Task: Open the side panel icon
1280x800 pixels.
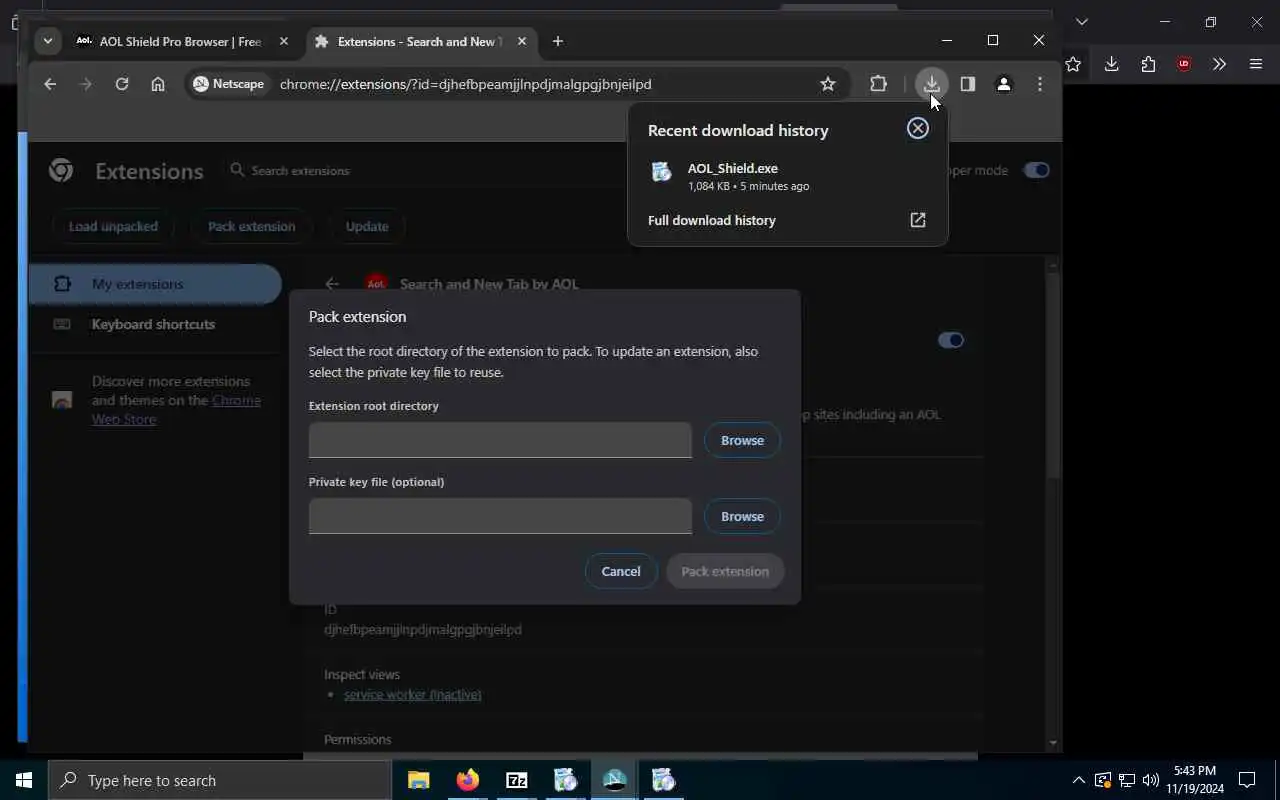Action: [x=967, y=84]
